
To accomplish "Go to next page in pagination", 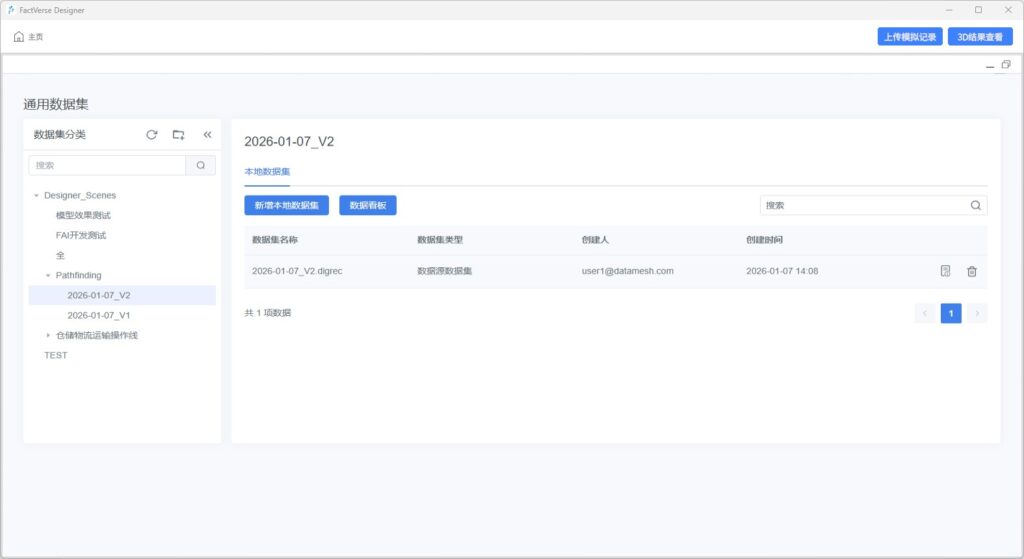I will pyautogui.click(x=977, y=313).
